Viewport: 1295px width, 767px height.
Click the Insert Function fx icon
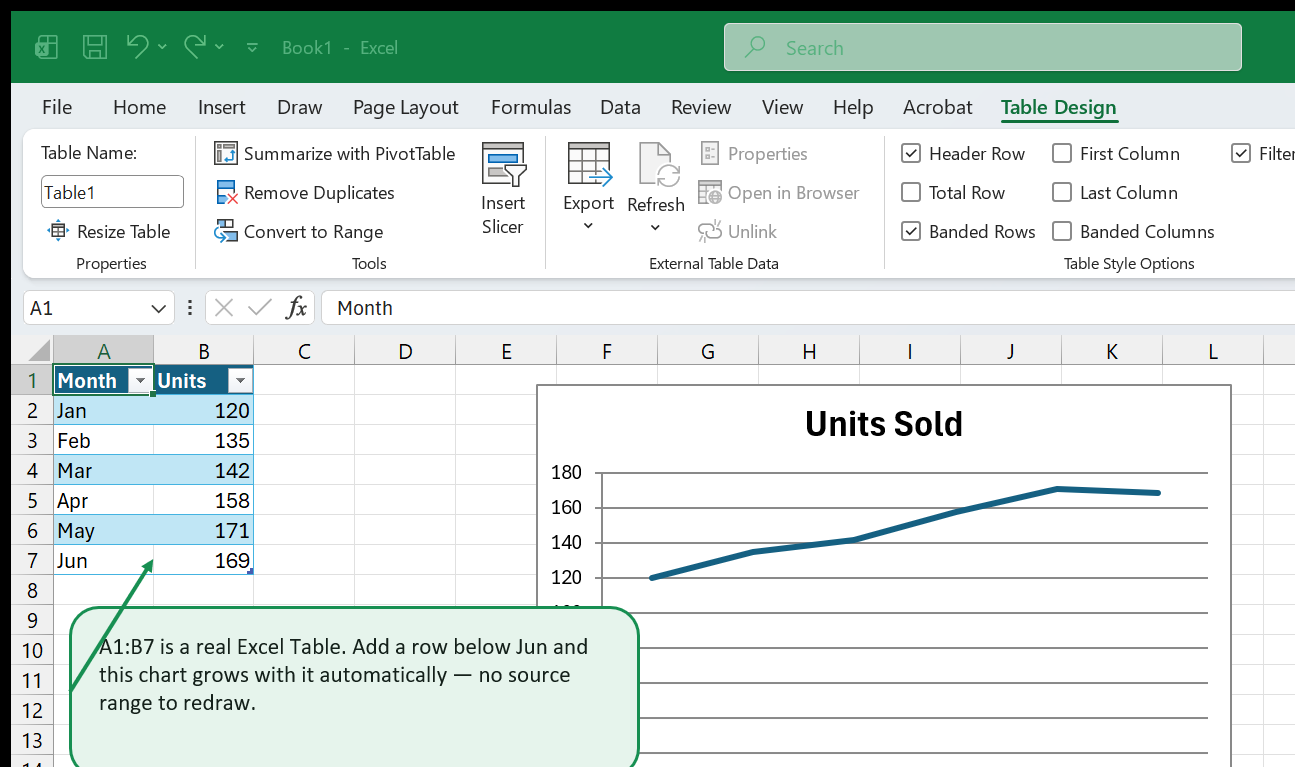point(296,308)
